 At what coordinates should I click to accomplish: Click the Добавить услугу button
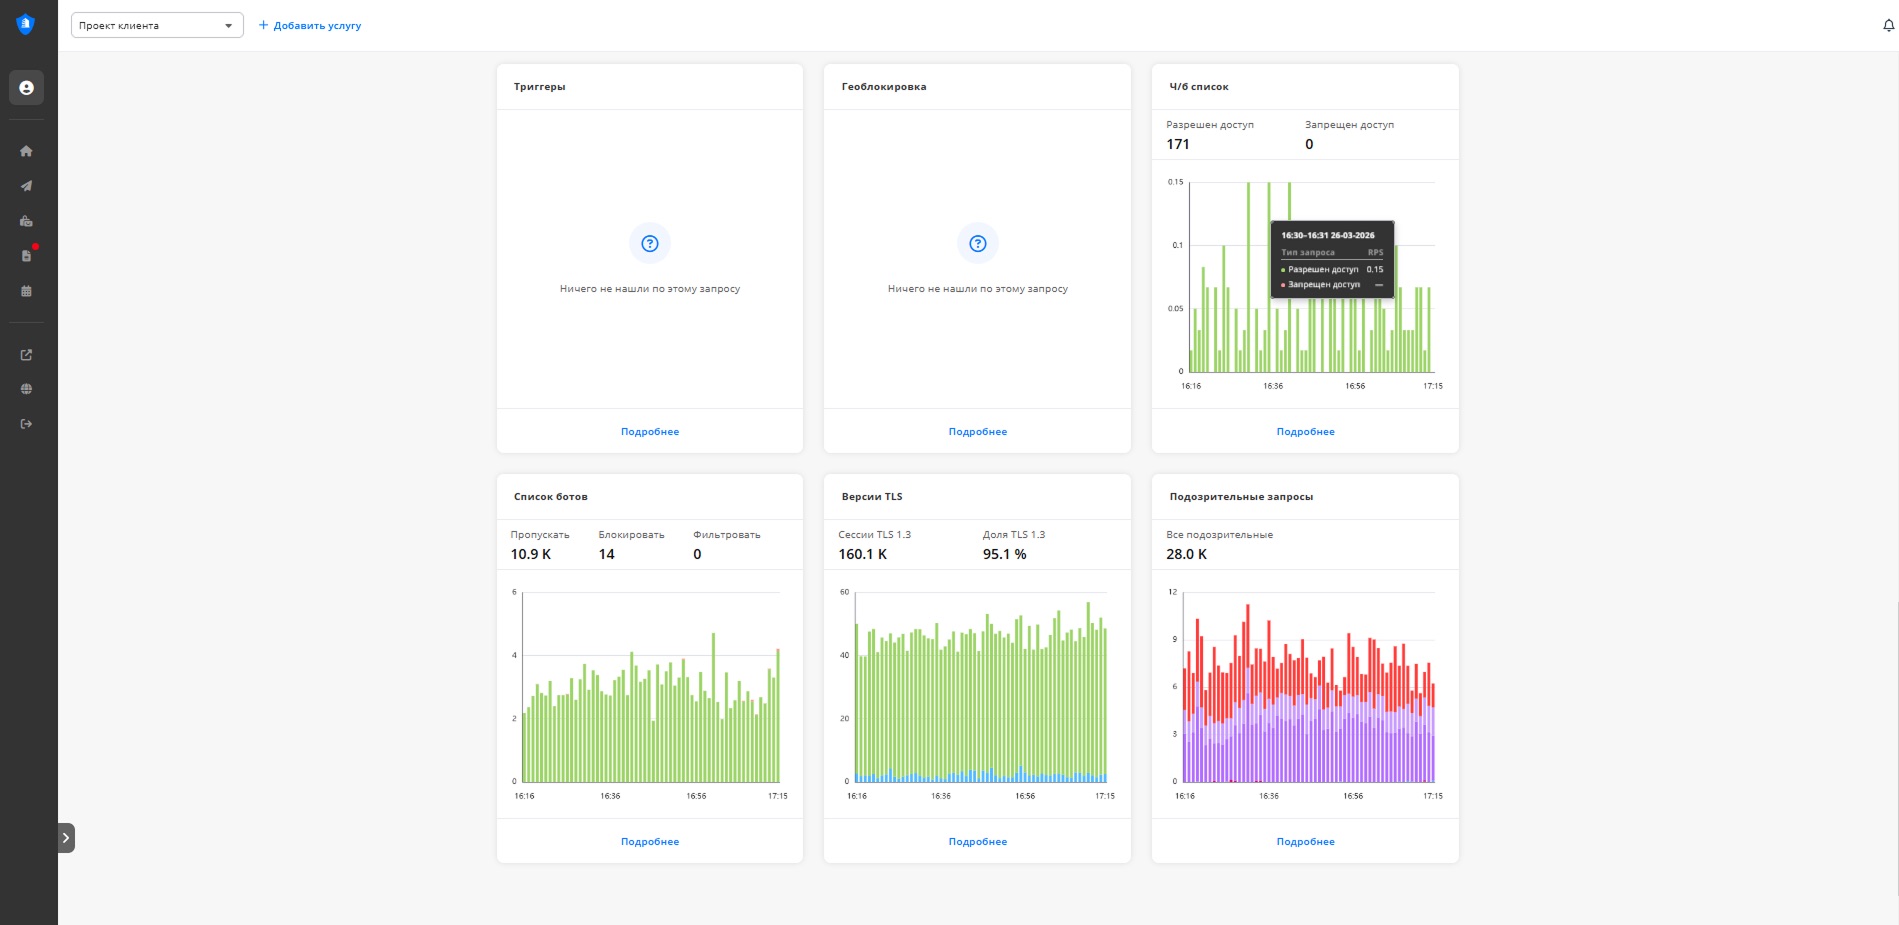point(310,26)
